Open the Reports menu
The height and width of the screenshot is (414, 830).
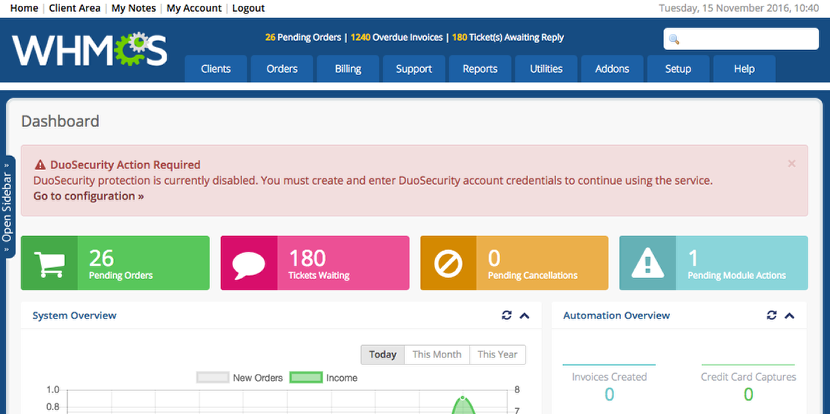coord(480,69)
